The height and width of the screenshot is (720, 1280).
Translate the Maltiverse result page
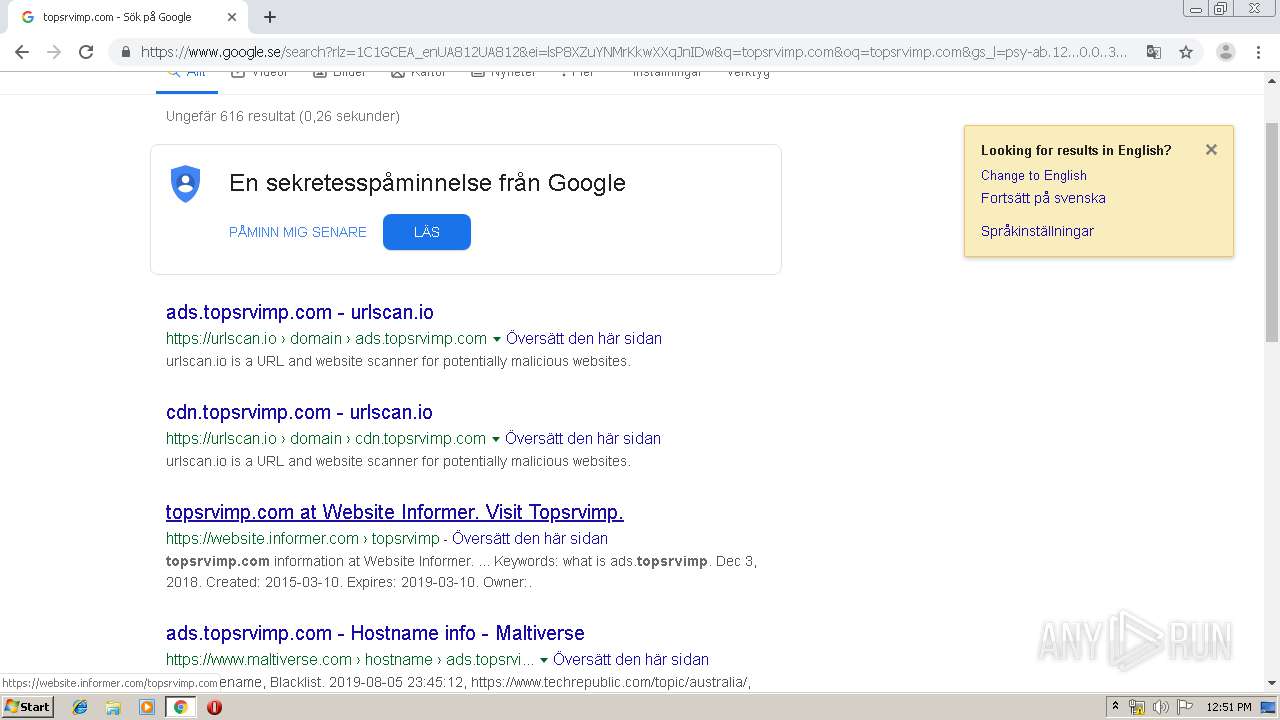click(x=631, y=659)
